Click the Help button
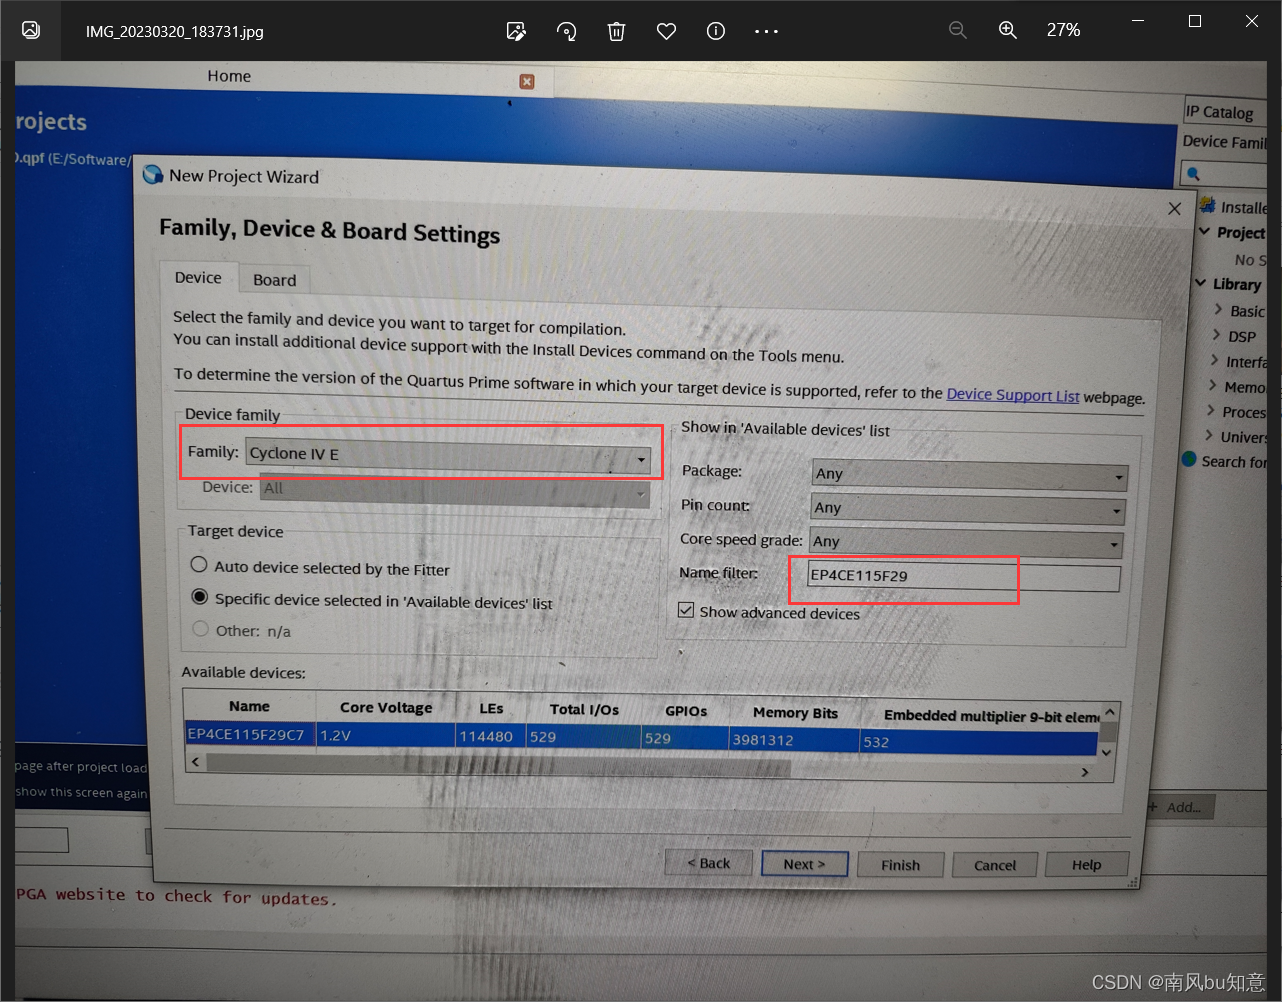 click(1087, 865)
